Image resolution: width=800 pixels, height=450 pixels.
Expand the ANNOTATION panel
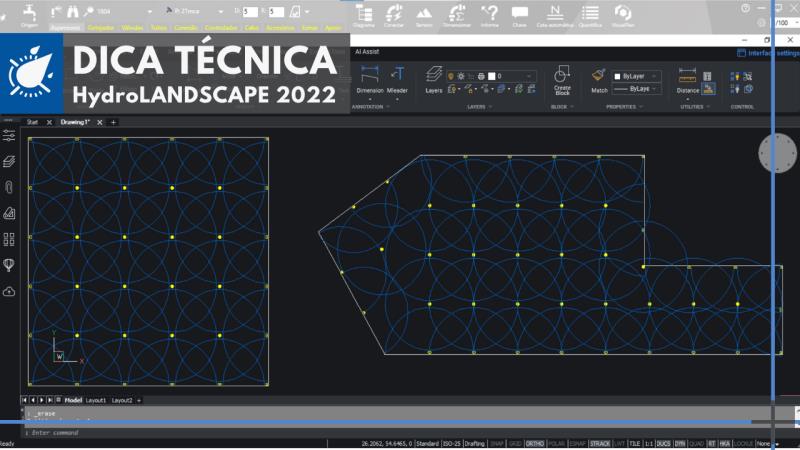(x=370, y=107)
